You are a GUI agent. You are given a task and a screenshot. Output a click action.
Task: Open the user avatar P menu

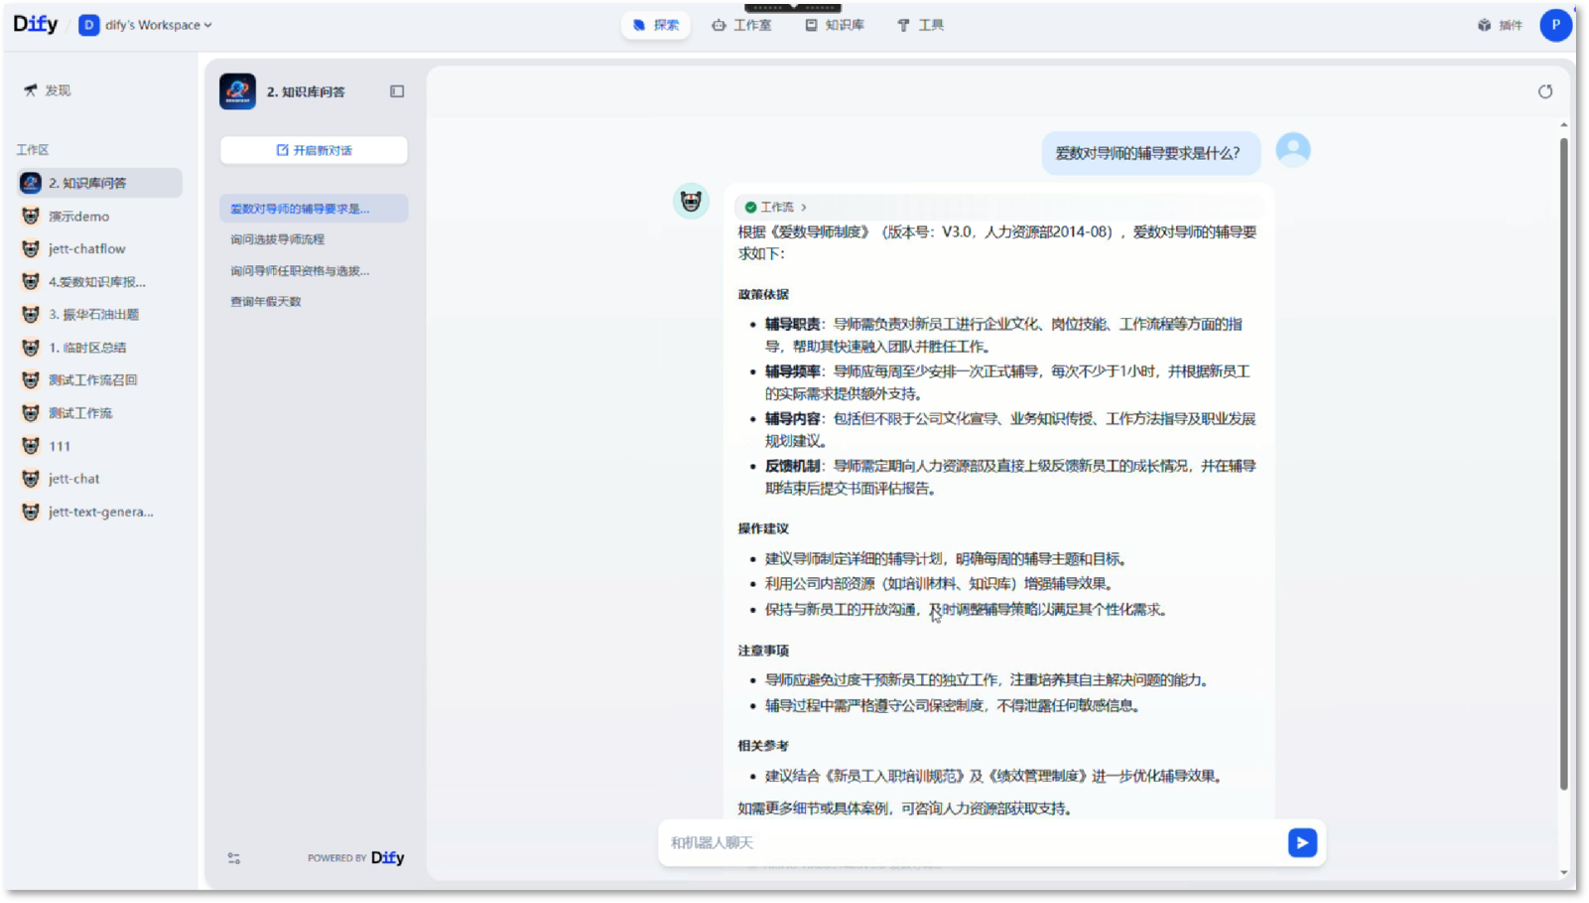[x=1555, y=25]
